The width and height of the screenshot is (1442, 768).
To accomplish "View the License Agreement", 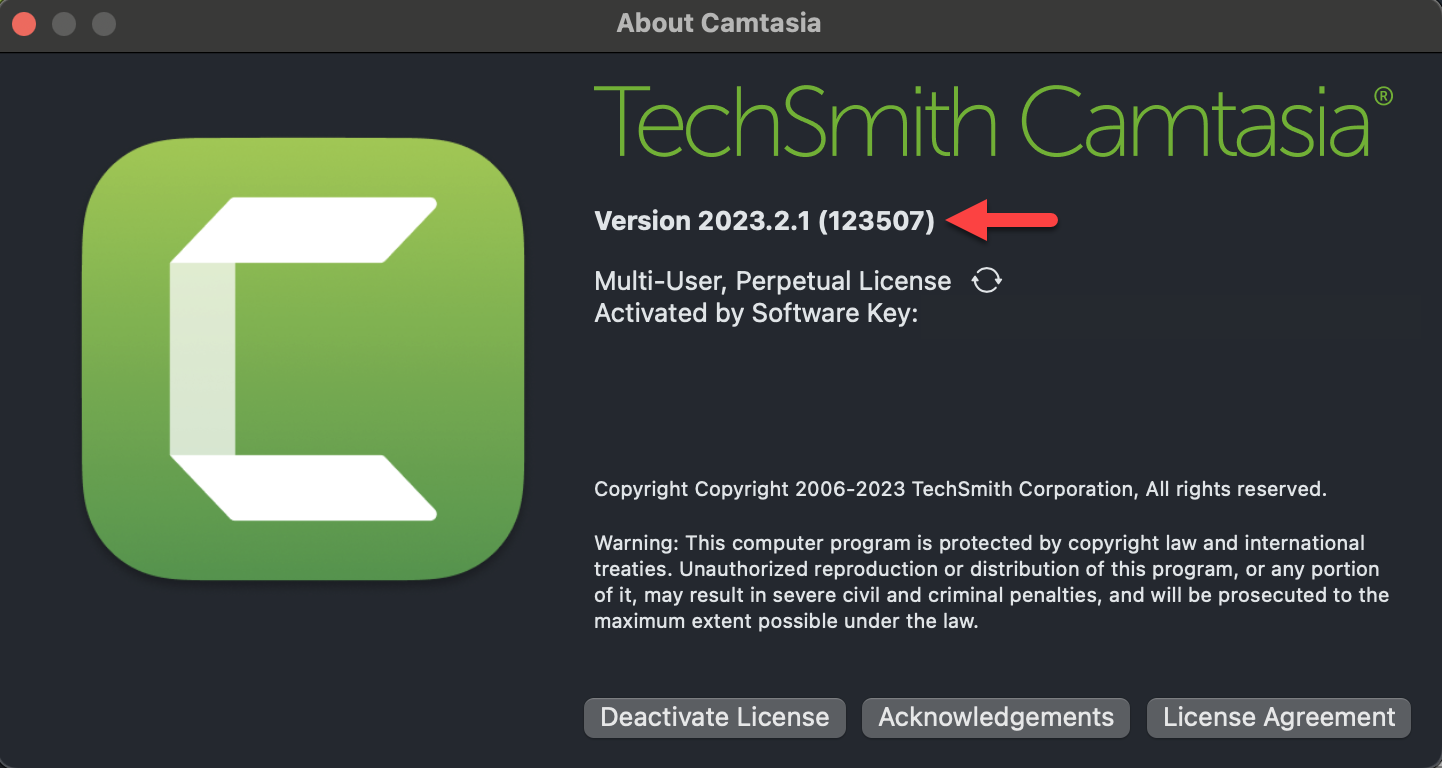I will point(1278,717).
